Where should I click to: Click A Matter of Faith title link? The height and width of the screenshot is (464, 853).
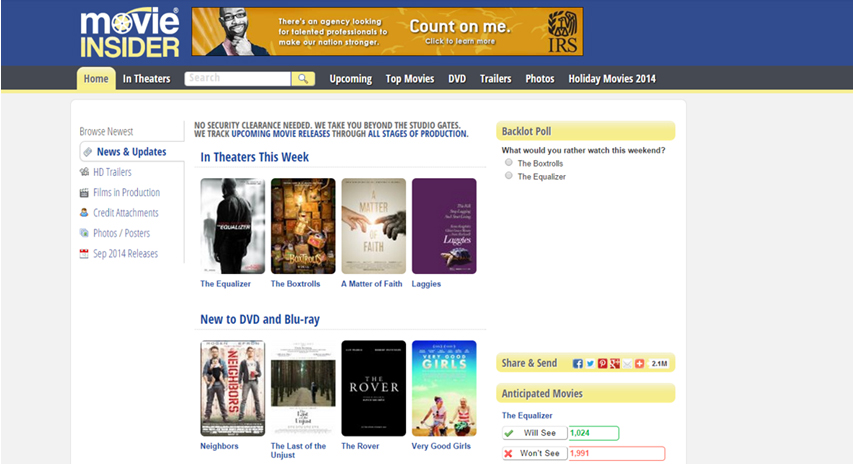[372, 284]
